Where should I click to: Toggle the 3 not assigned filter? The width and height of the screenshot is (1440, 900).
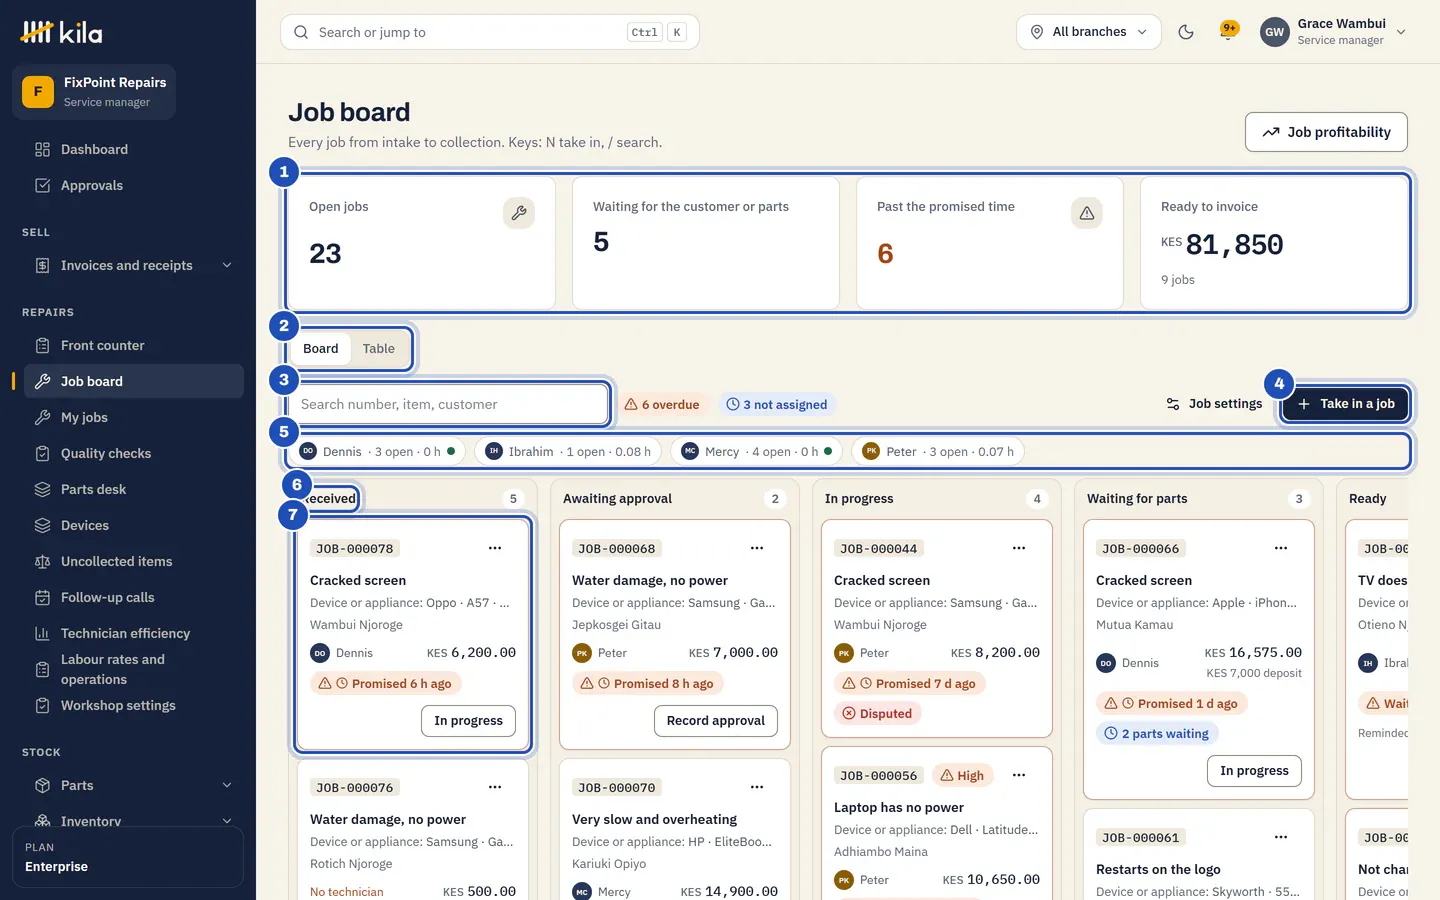(777, 404)
